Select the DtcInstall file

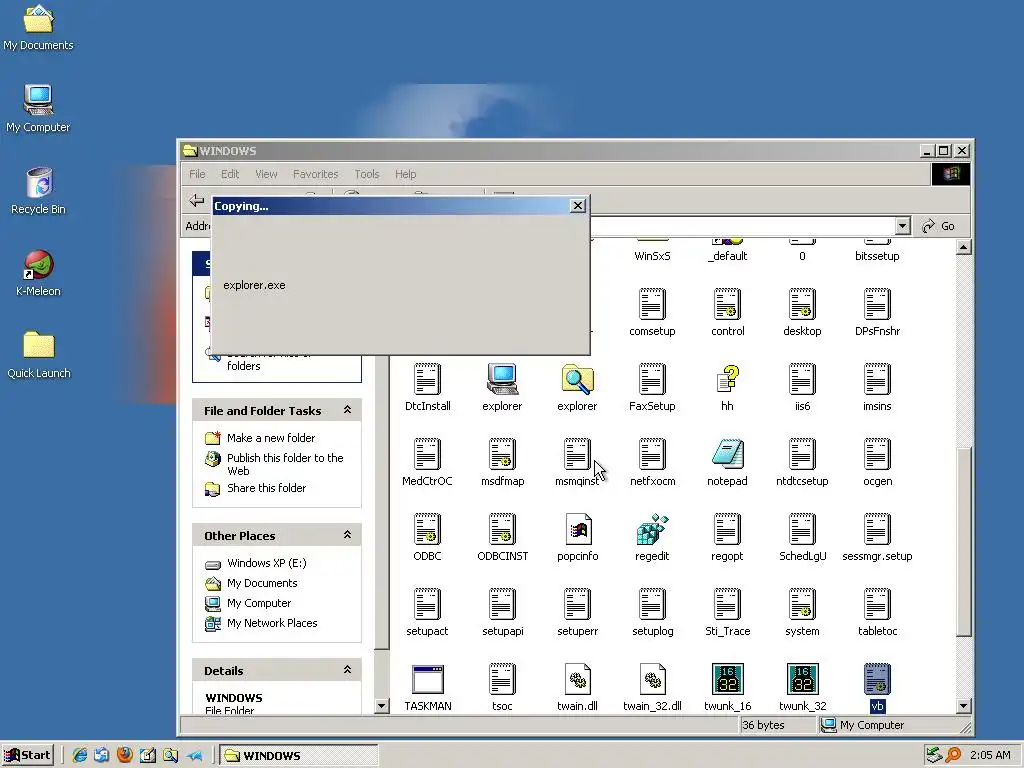[427, 387]
